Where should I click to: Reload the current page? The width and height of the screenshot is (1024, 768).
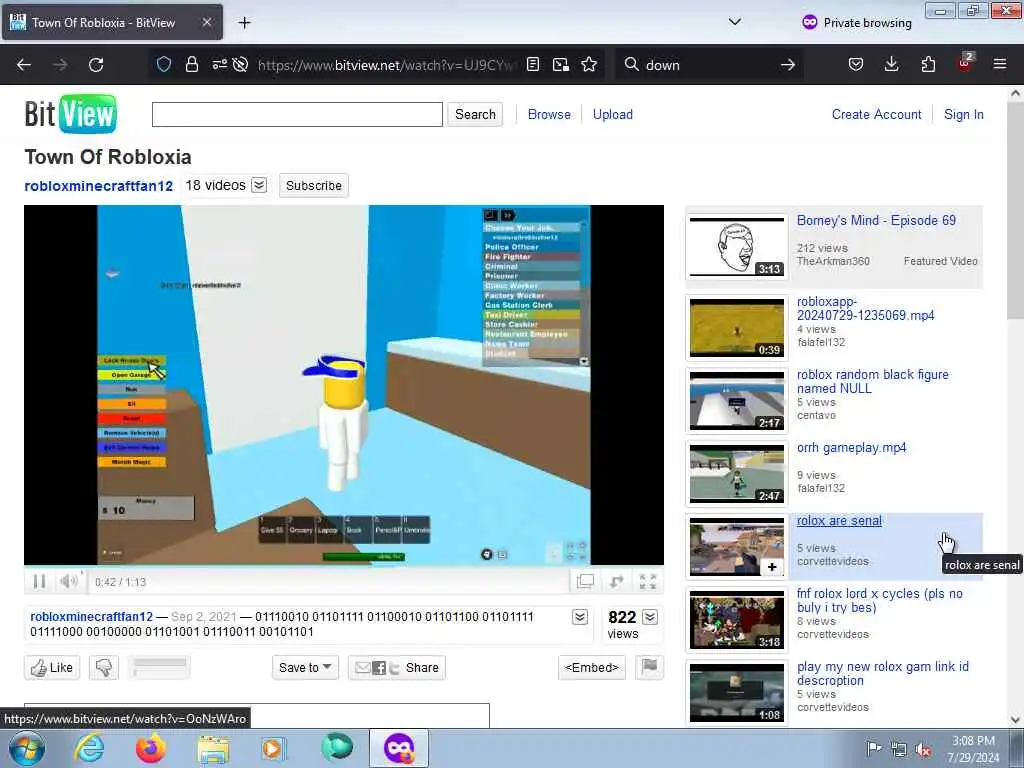[96, 65]
